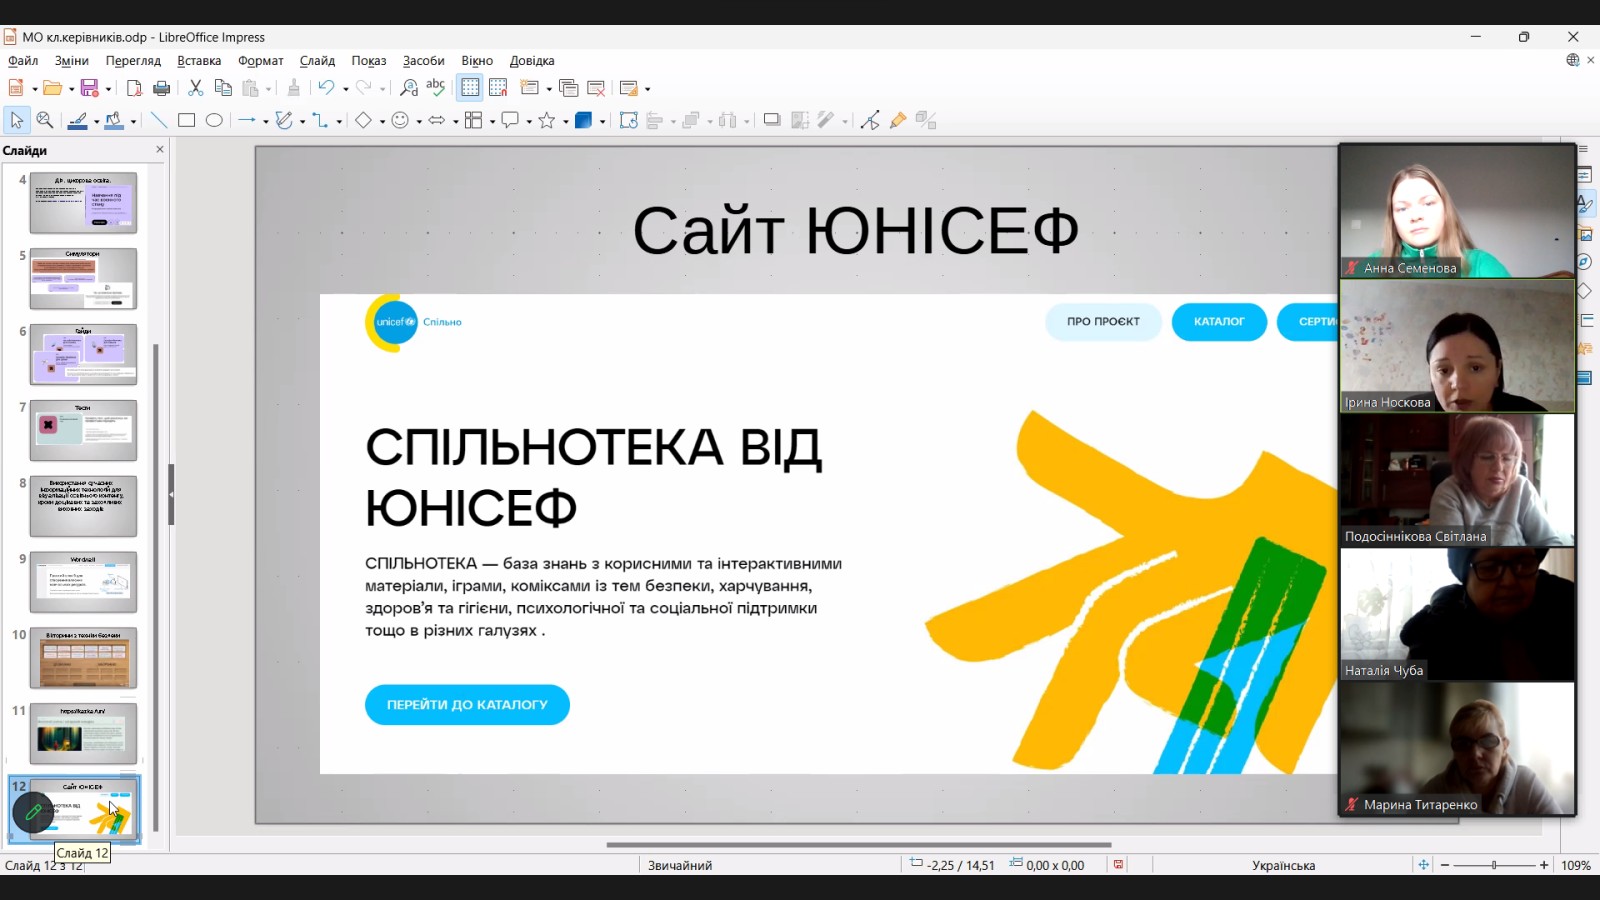Open the Формат menu
The height and width of the screenshot is (900, 1600).
pyautogui.click(x=260, y=61)
